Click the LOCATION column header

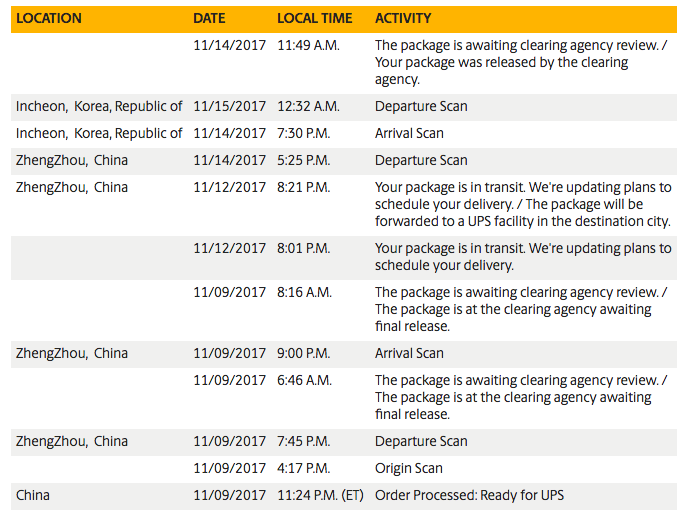click(x=49, y=18)
